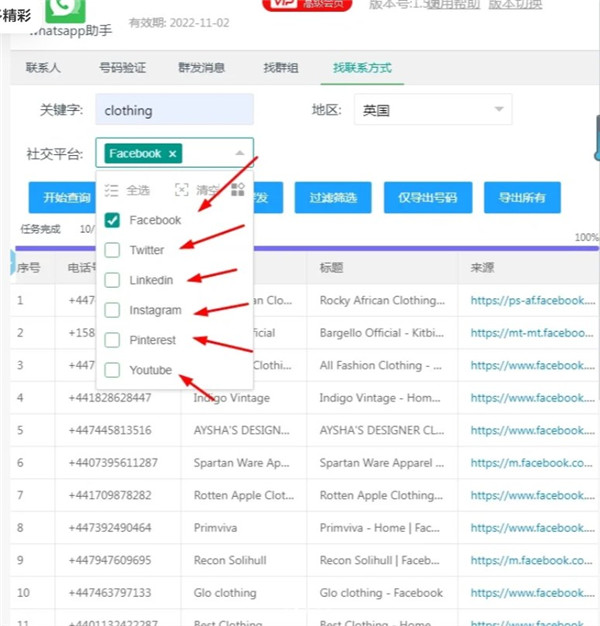Select the Pinterest checkbox
The height and width of the screenshot is (626, 600).
[113, 340]
